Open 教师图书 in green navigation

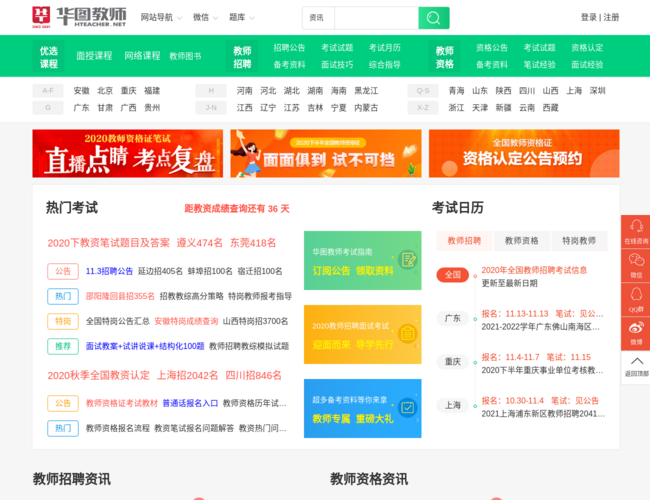click(185, 56)
